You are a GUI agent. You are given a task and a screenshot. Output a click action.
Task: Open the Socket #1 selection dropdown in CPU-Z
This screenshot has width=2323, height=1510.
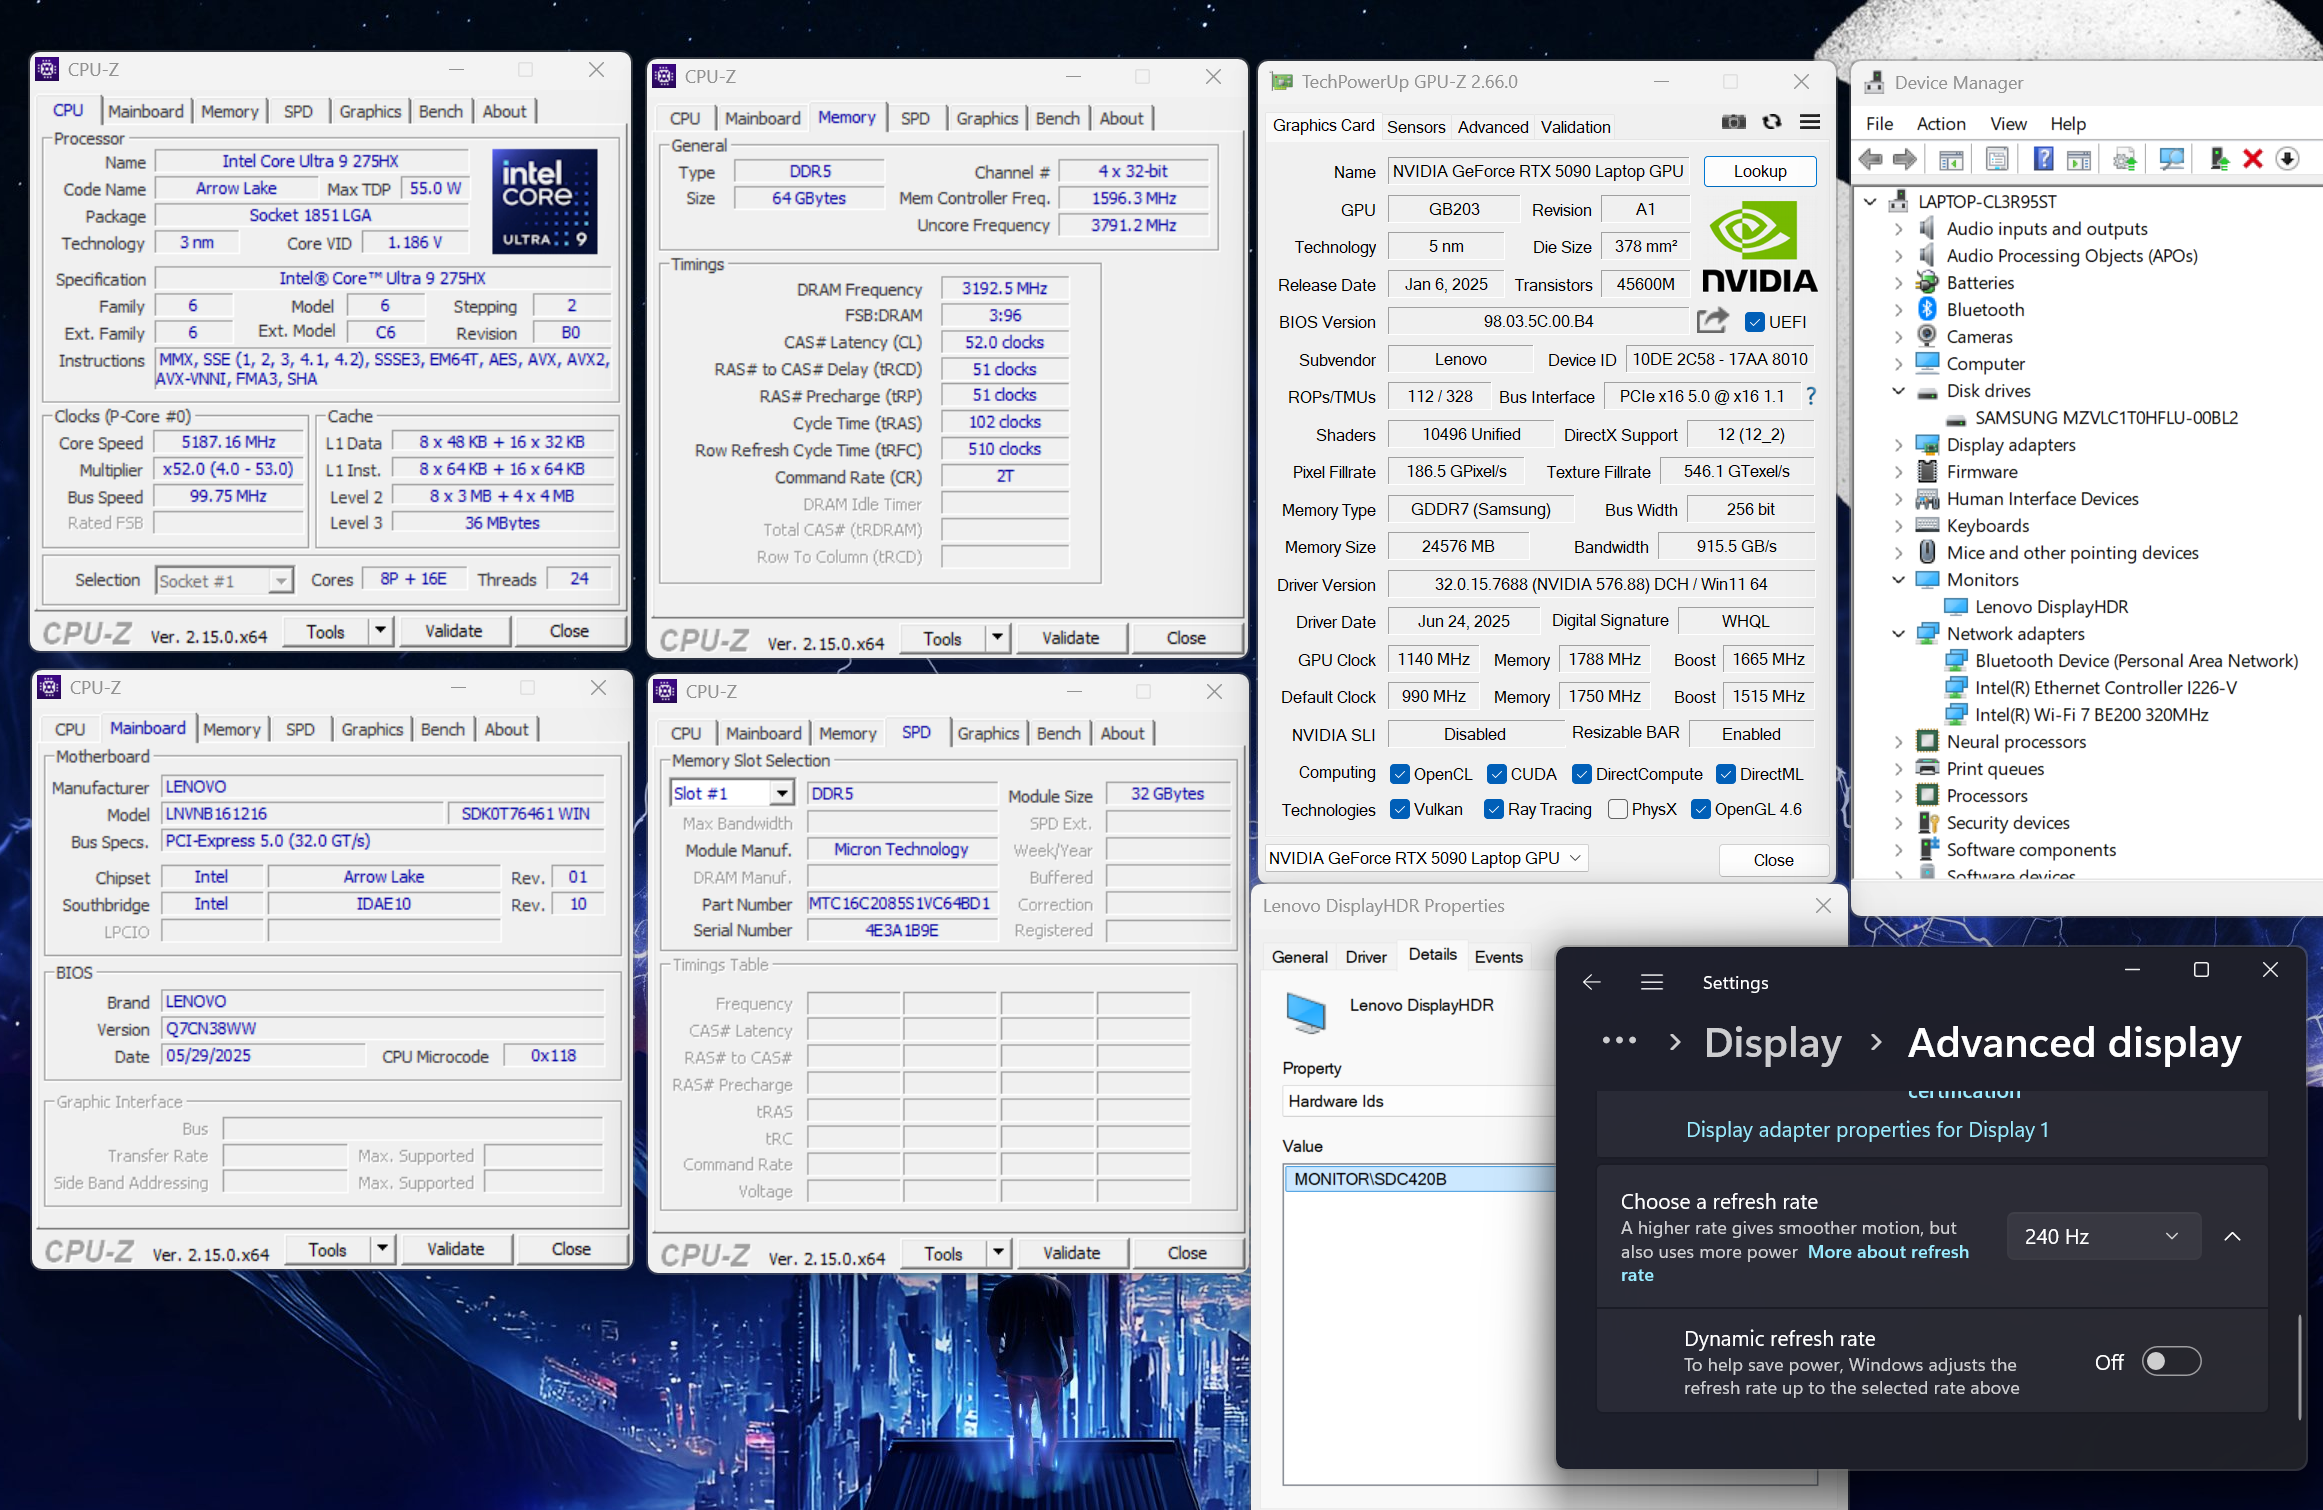[225, 580]
